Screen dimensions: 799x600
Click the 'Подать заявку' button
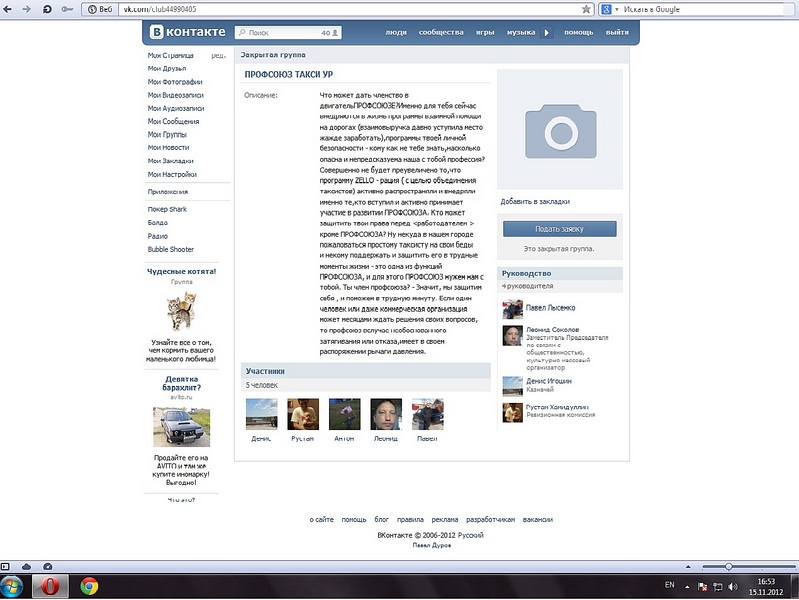[x=560, y=229]
